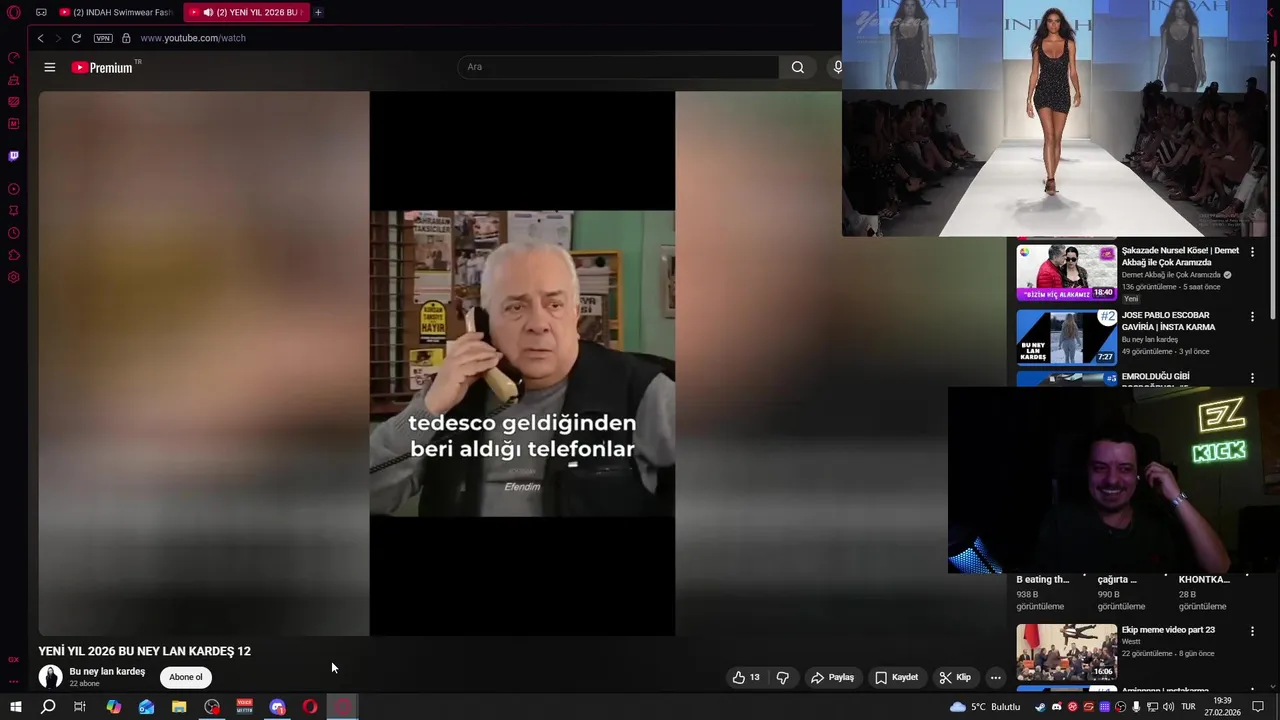Toggle the VPN badge in address bar
The height and width of the screenshot is (720, 1280).
[103, 38]
